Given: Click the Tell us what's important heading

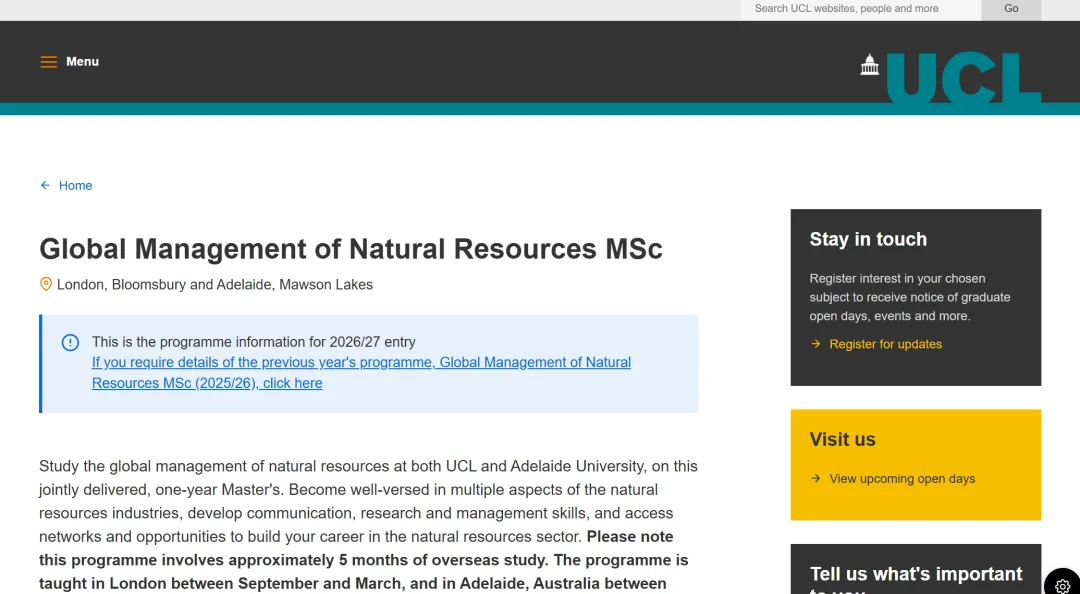Looking at the screenshot, I should [915, 574].
